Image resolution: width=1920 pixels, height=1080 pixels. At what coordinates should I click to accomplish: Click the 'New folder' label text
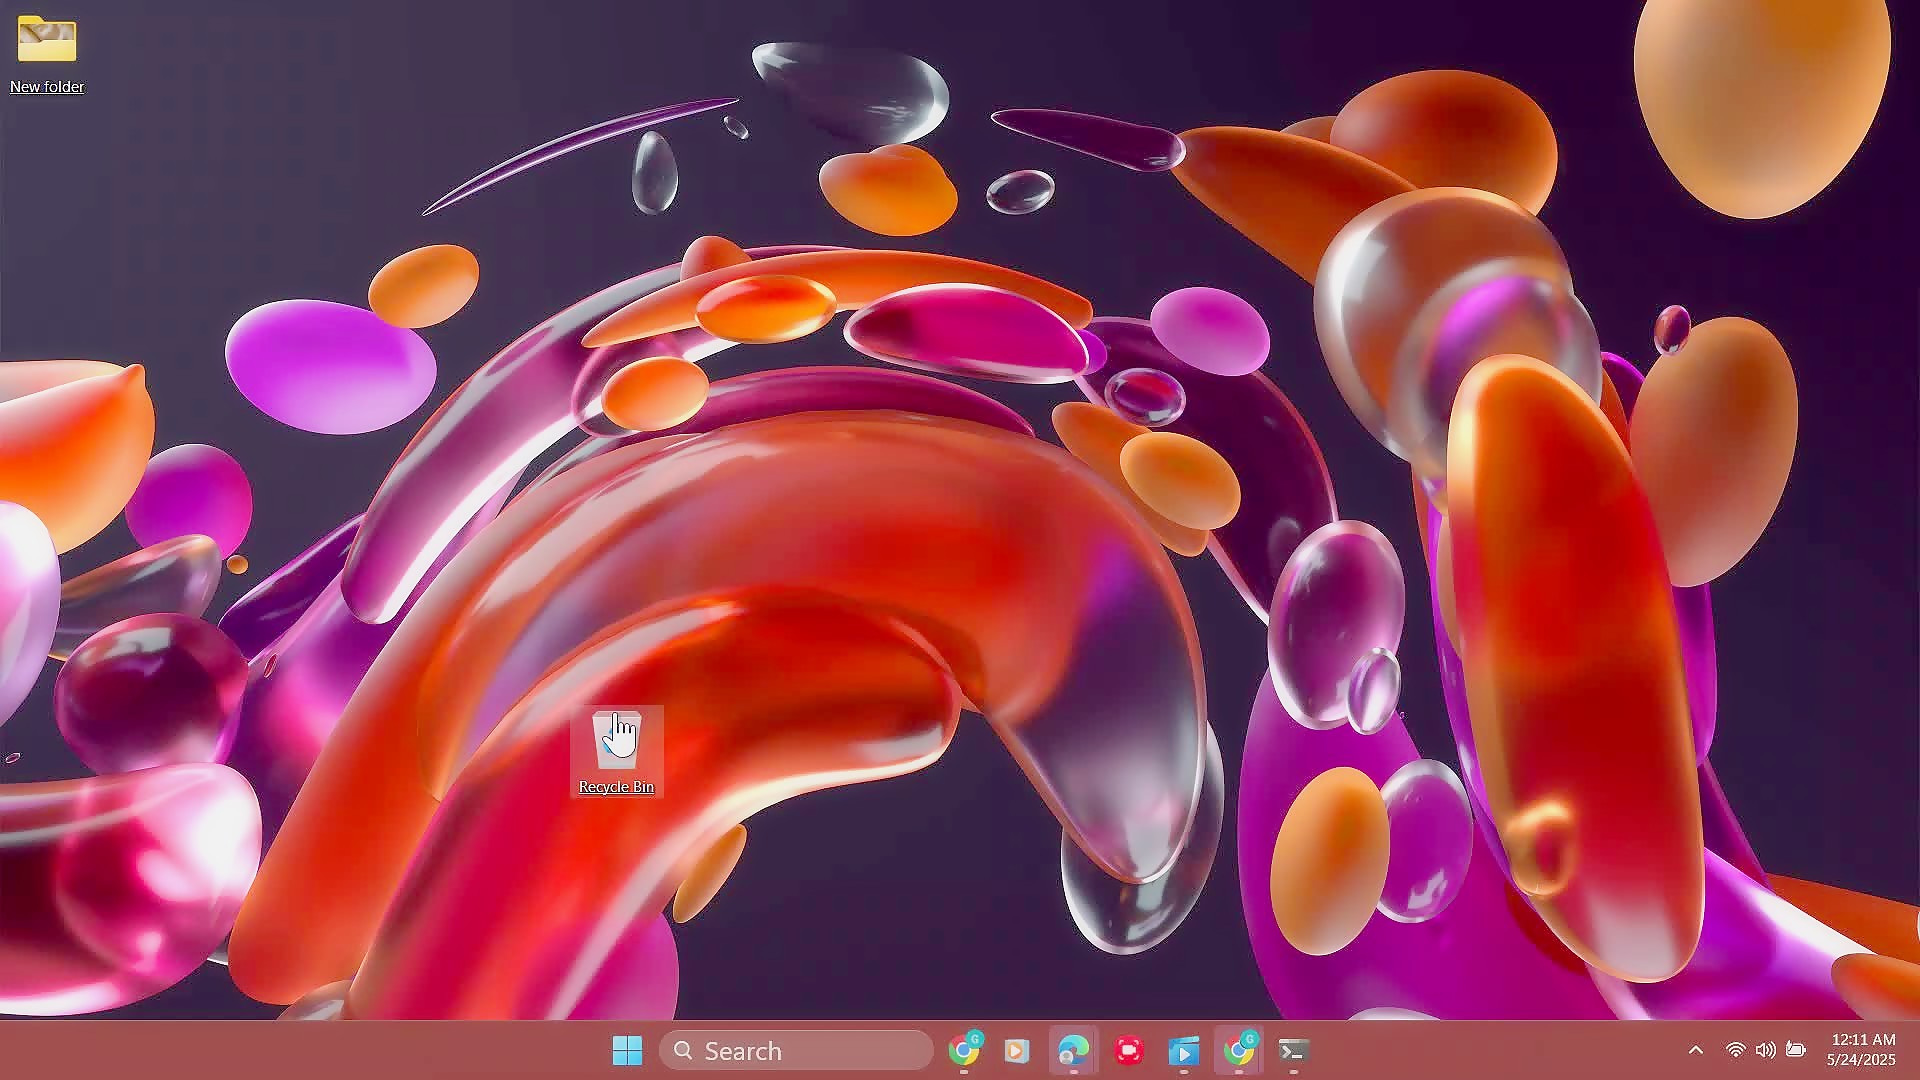point(47,87)
